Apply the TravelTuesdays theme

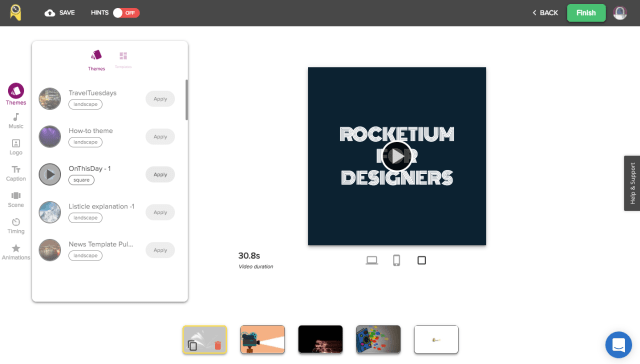click(x=160, y=99)
